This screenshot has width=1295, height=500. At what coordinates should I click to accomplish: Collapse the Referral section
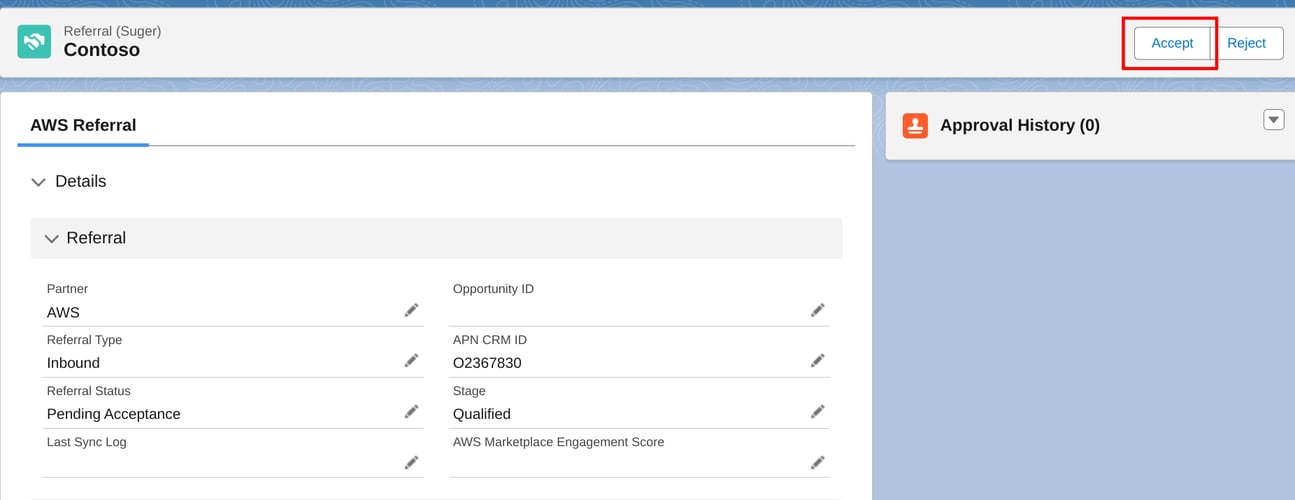tap(52, 239)
